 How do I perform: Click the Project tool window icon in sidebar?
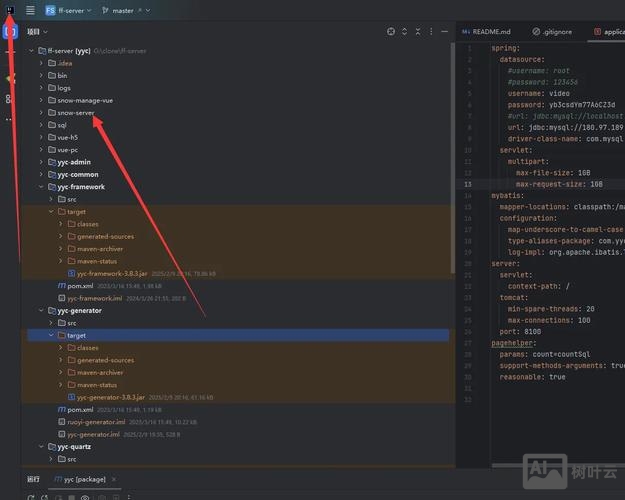tap(10, 32)
